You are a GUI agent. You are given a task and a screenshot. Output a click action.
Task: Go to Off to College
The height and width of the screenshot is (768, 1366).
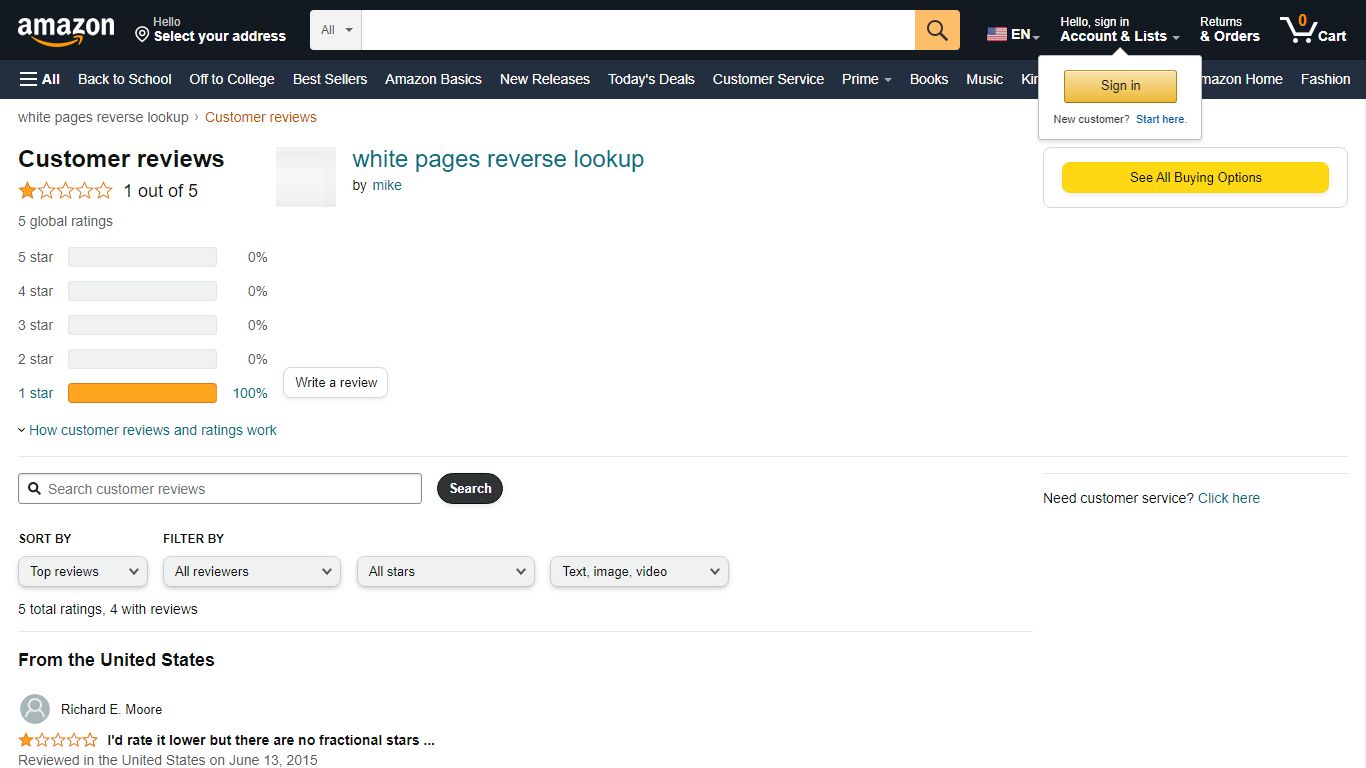(232, 79)
